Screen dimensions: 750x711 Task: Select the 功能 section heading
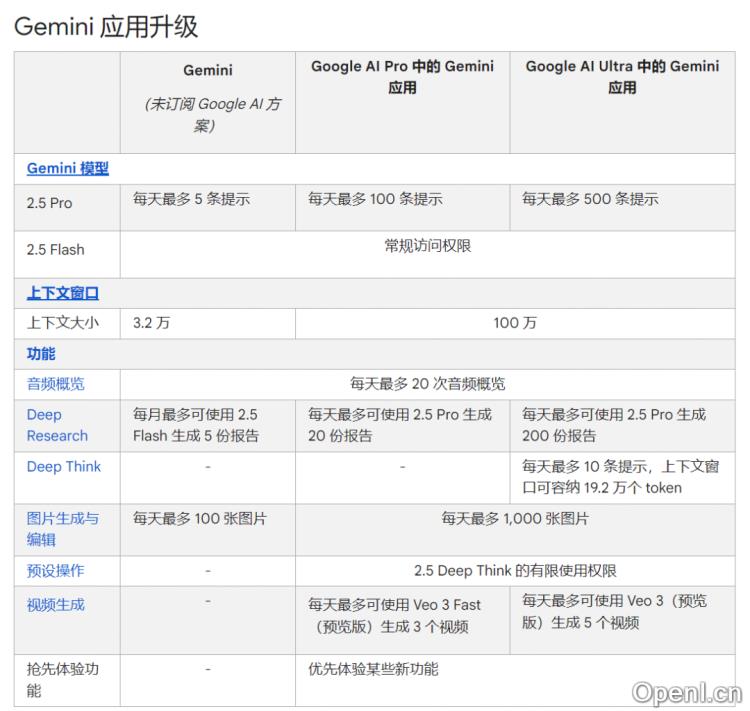pos(41,354)
